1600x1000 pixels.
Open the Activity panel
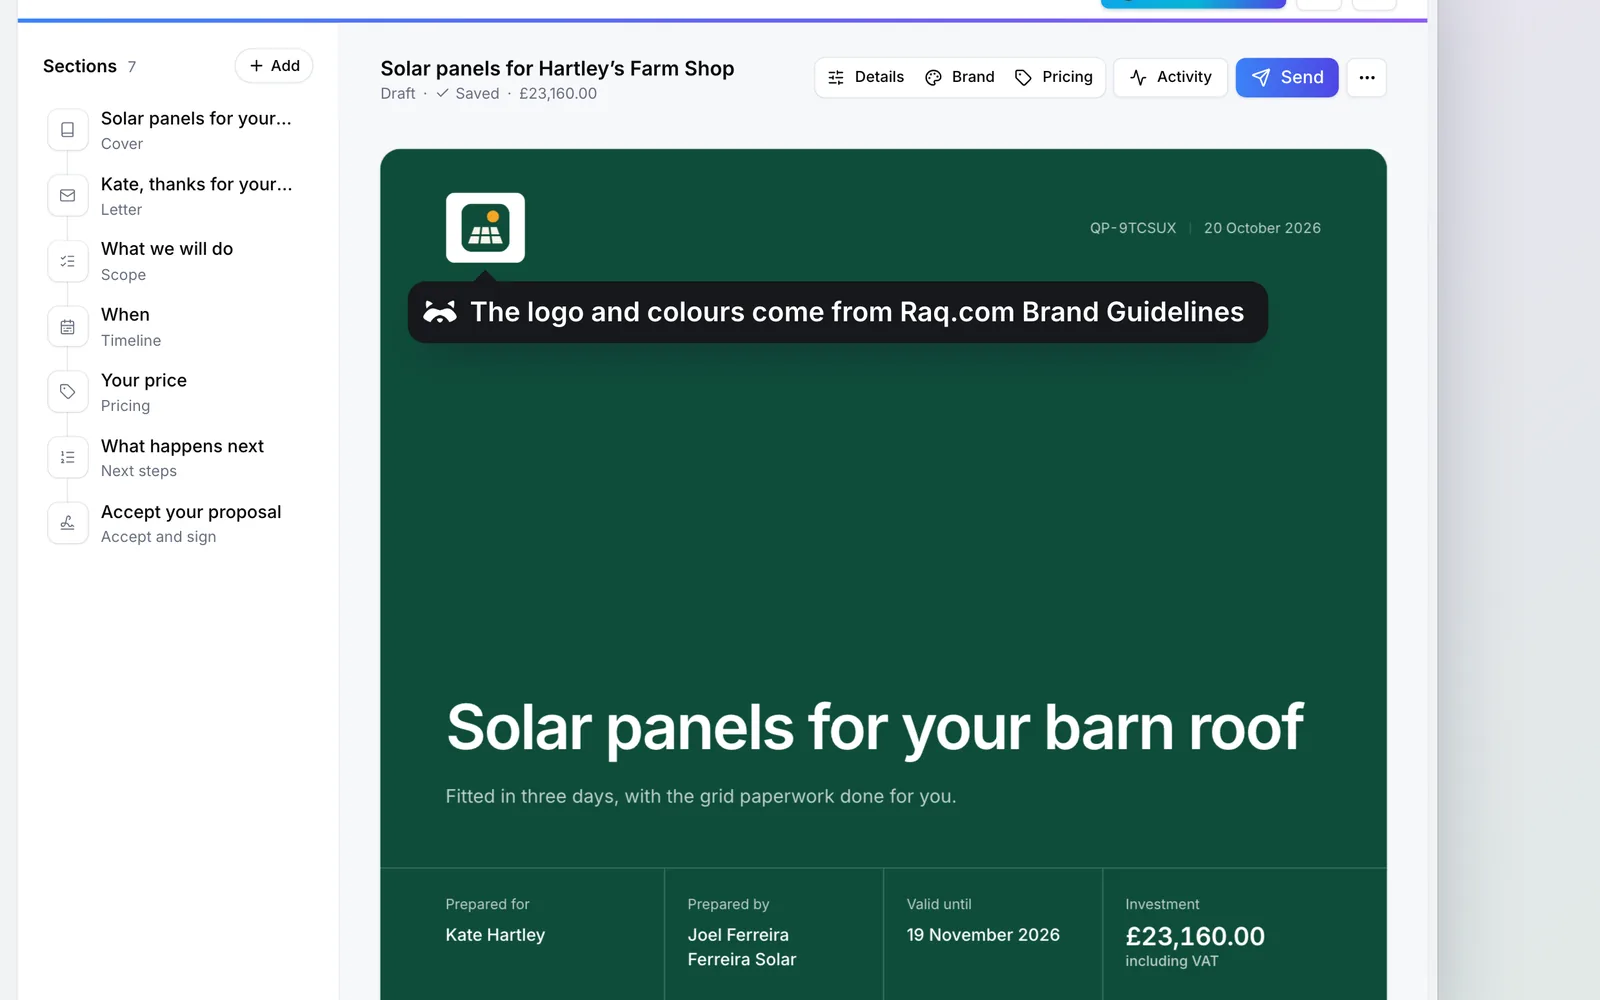[x=1170, y=77]
